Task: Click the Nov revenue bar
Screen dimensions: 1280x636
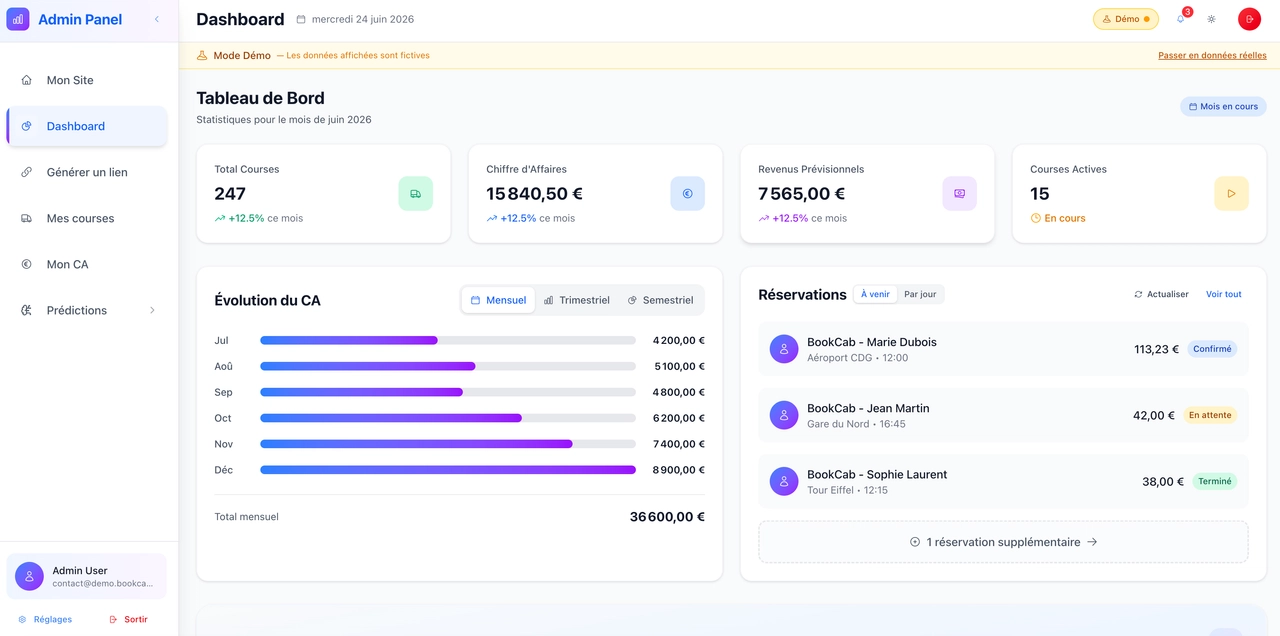Action: (x=448, y=444)
